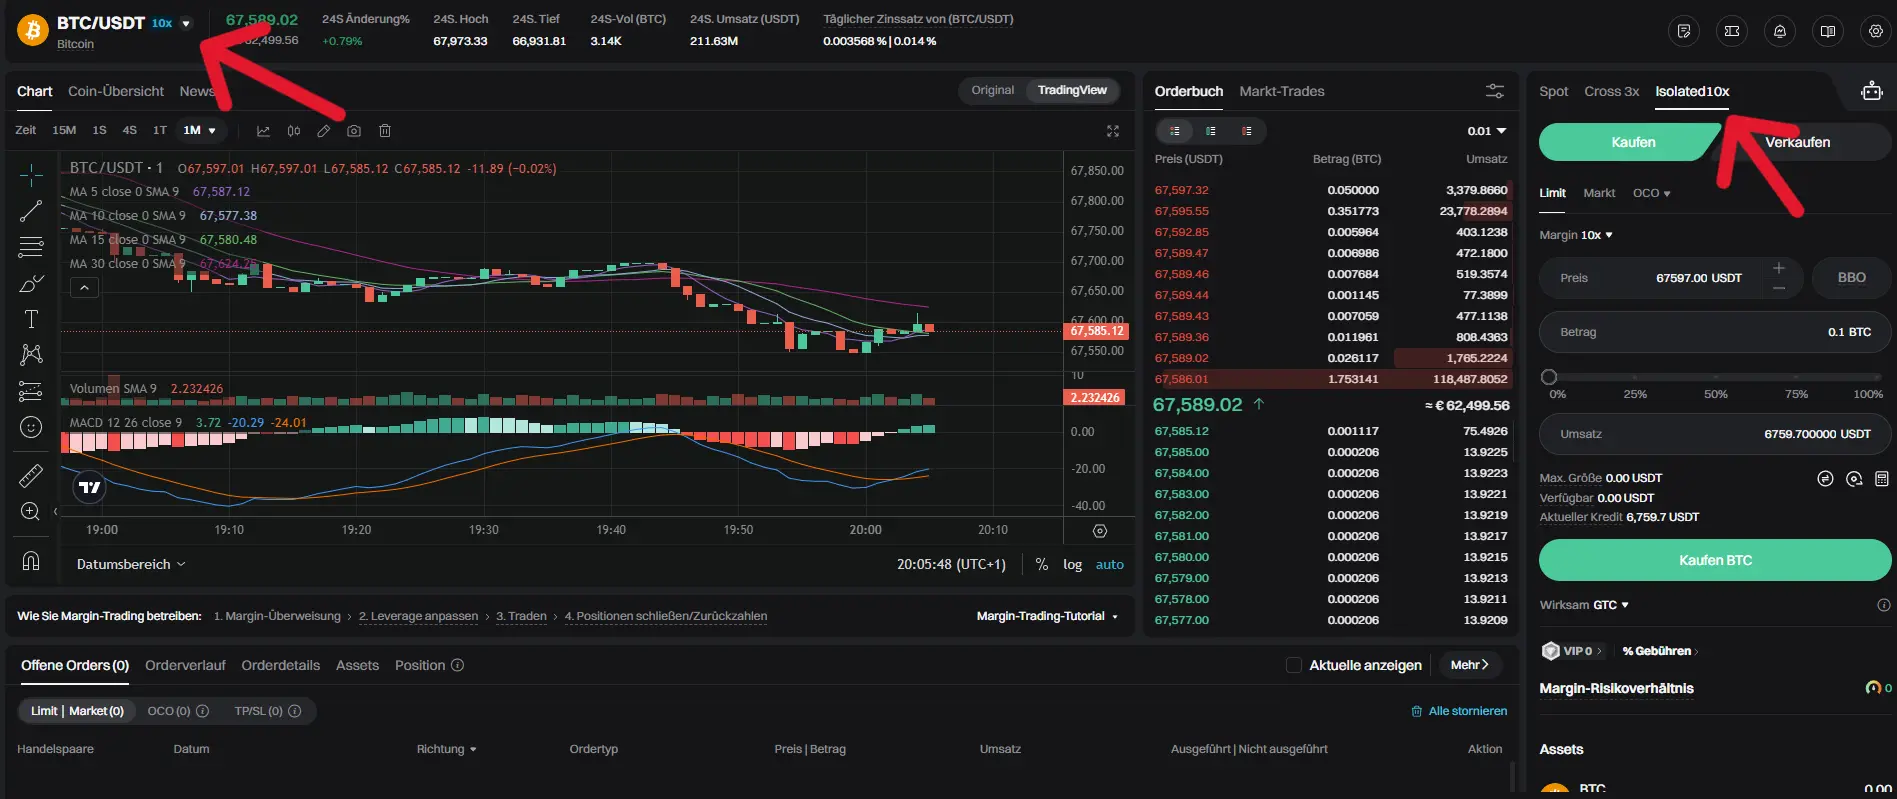Open the calculator icon
The image size is (1897, 799).
(1881, 479)
